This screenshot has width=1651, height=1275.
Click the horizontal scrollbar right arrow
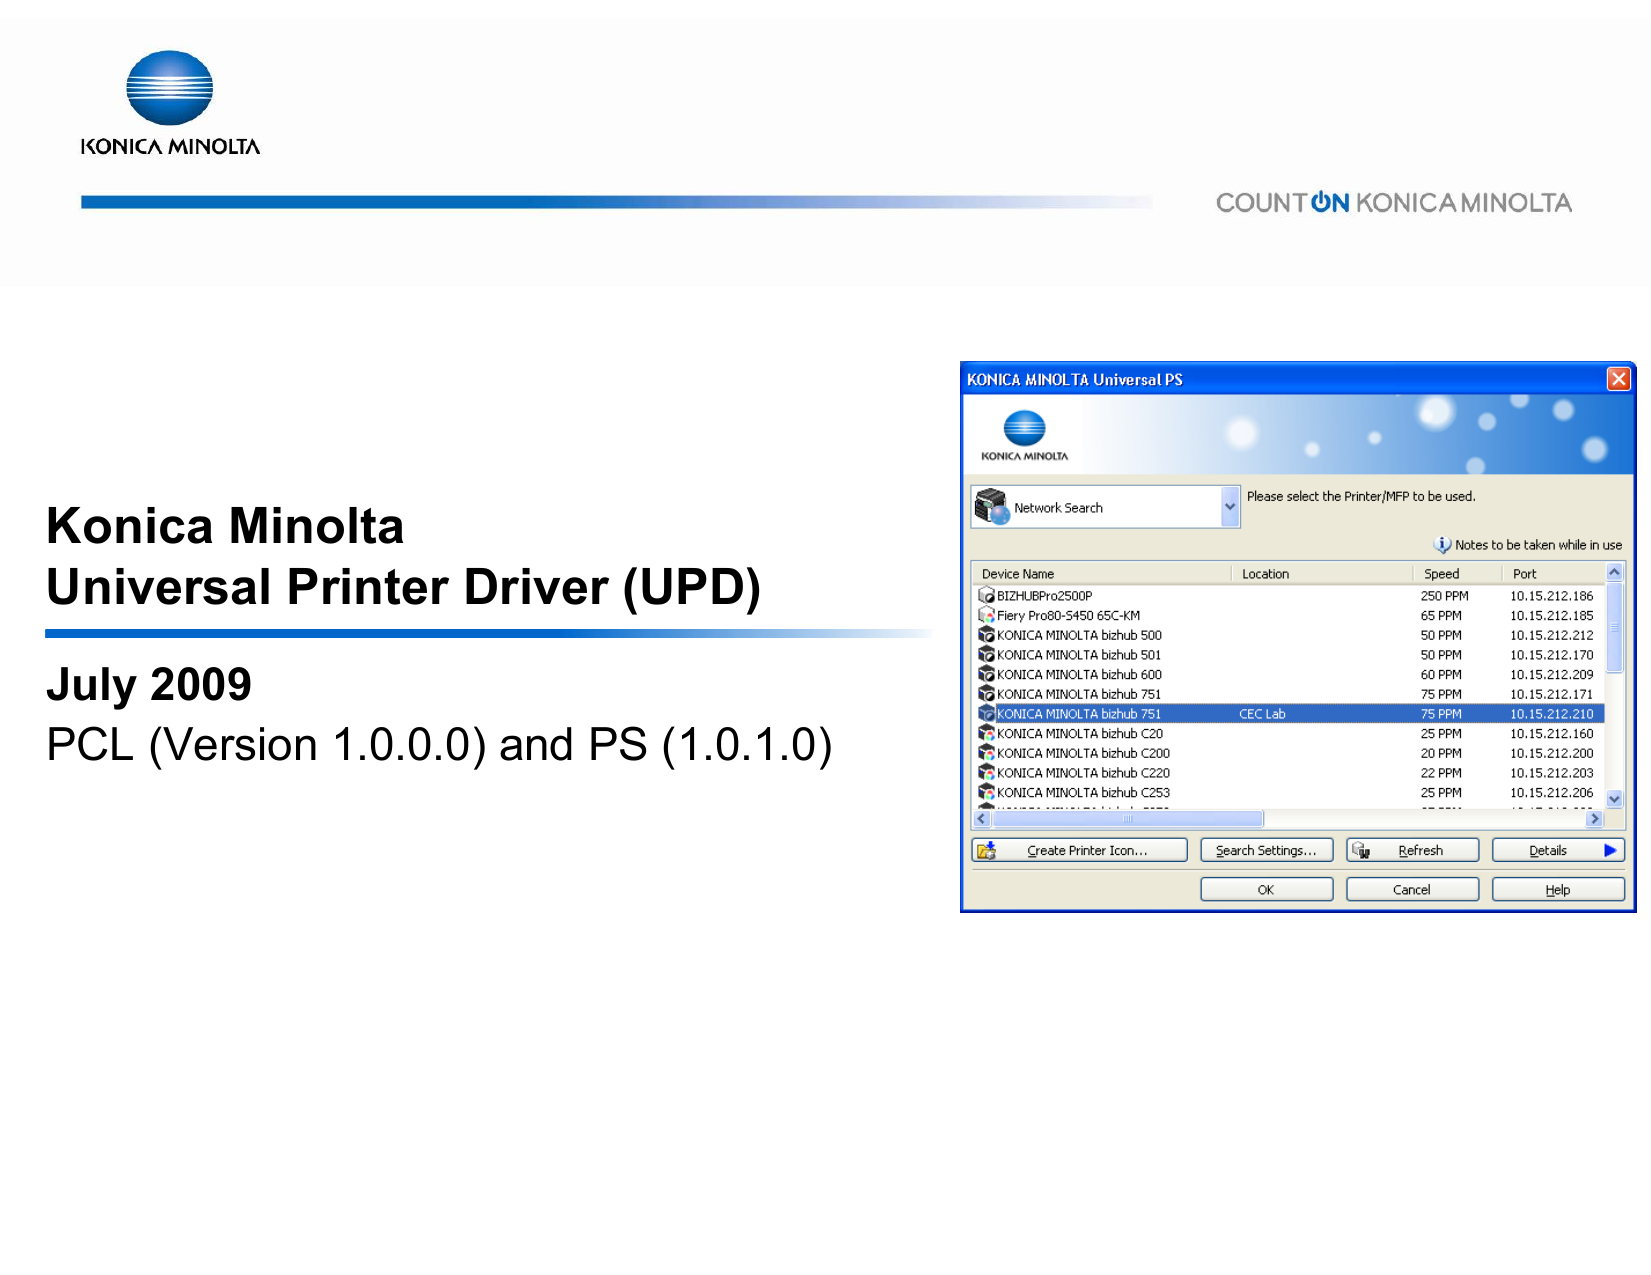pyautogui.click(x=1594, y=819)
